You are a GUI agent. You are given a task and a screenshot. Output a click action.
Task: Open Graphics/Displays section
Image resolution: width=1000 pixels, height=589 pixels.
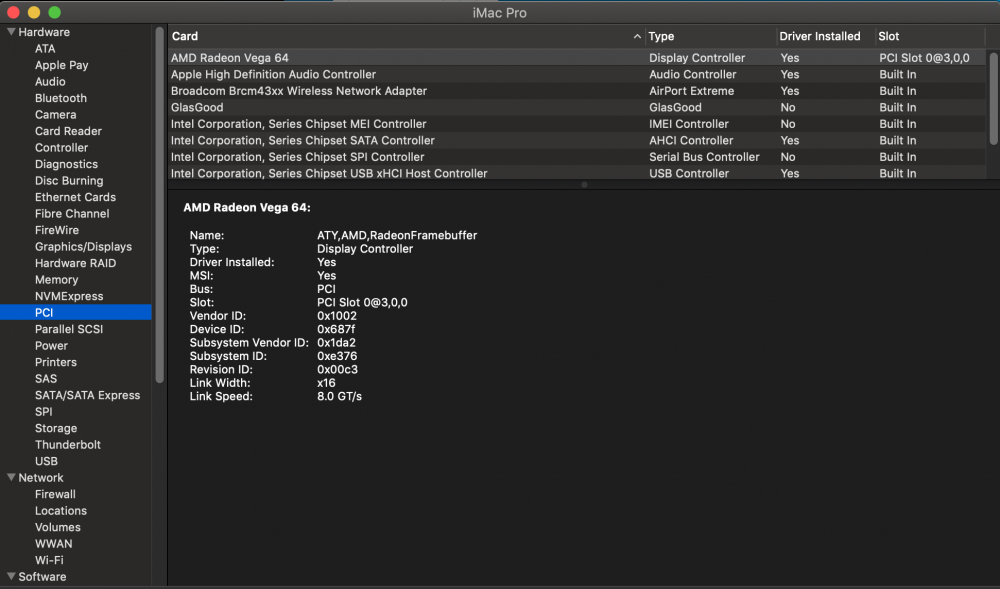tap(84, 247)
